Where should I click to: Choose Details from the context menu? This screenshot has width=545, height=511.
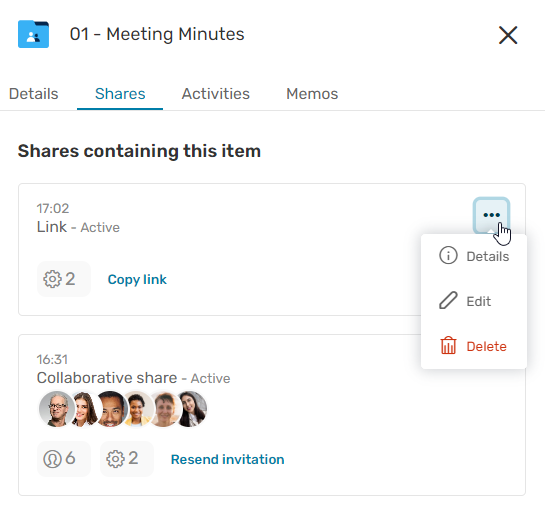click(474, 256)
